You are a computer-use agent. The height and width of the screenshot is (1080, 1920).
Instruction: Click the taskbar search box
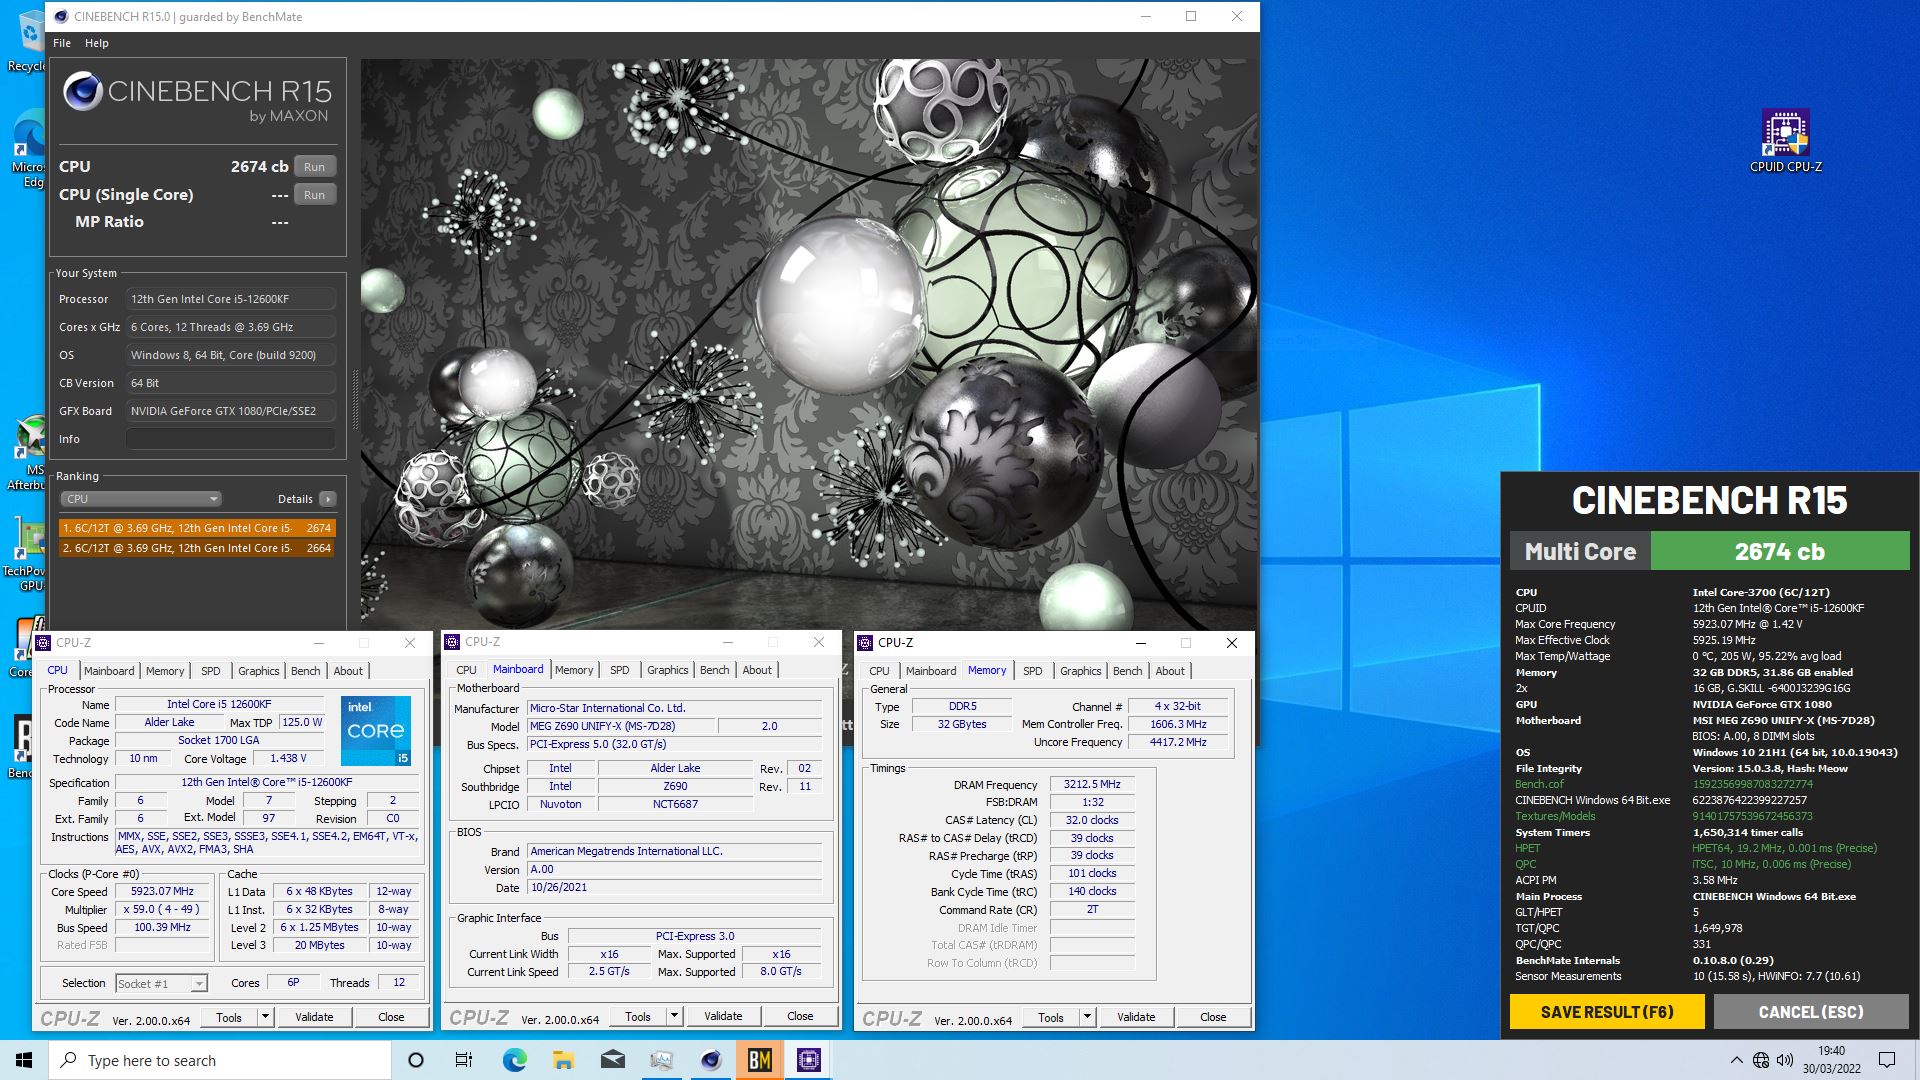221,1060
